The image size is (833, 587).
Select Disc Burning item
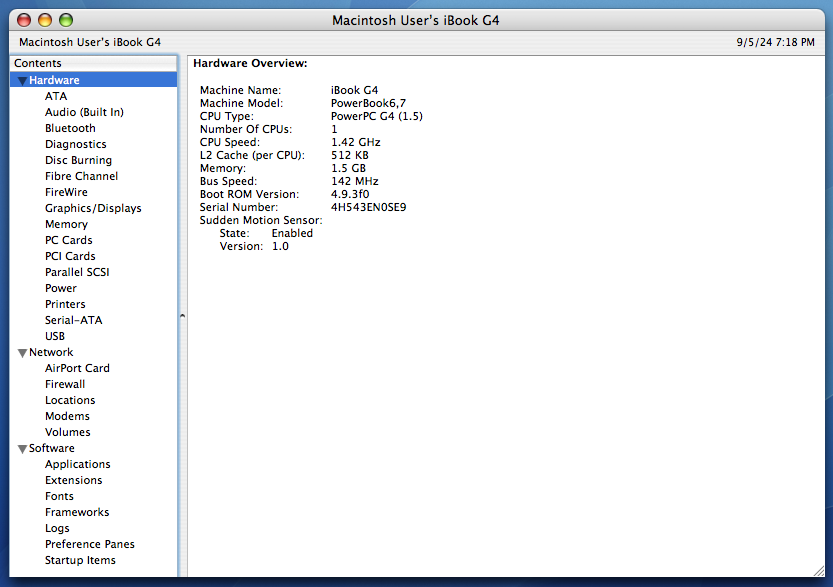tap(78, 160)
